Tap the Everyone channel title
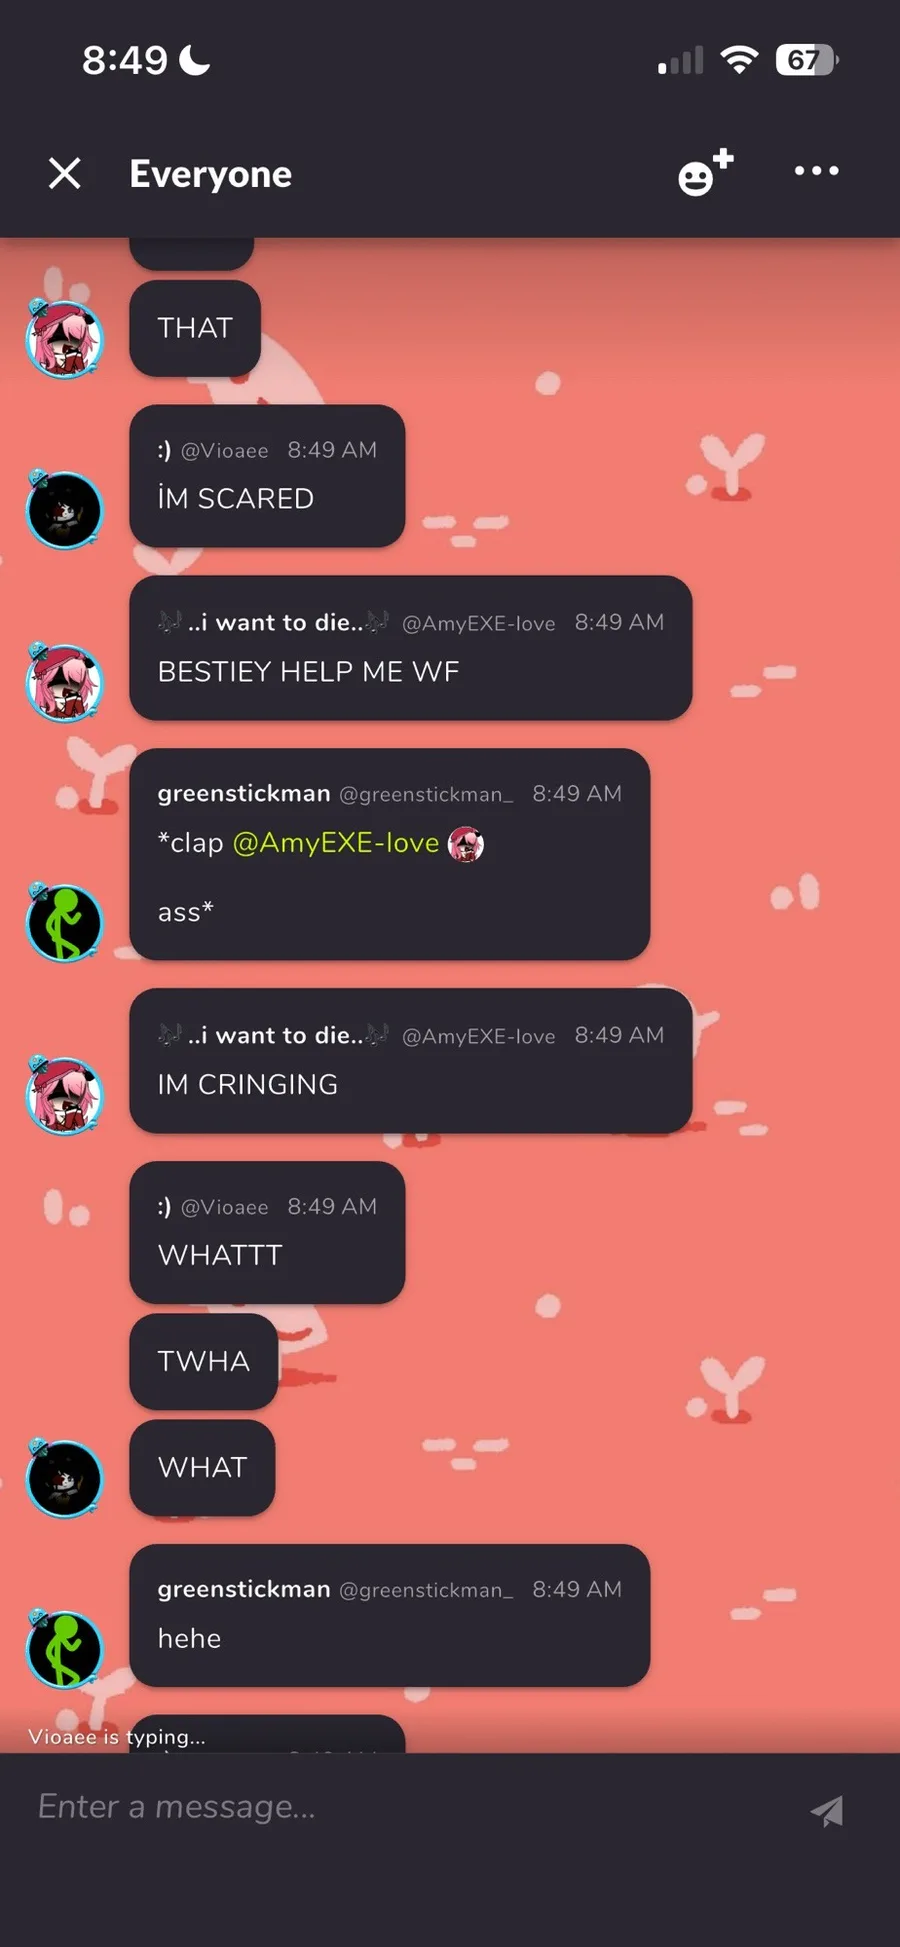 coord(210,174)
